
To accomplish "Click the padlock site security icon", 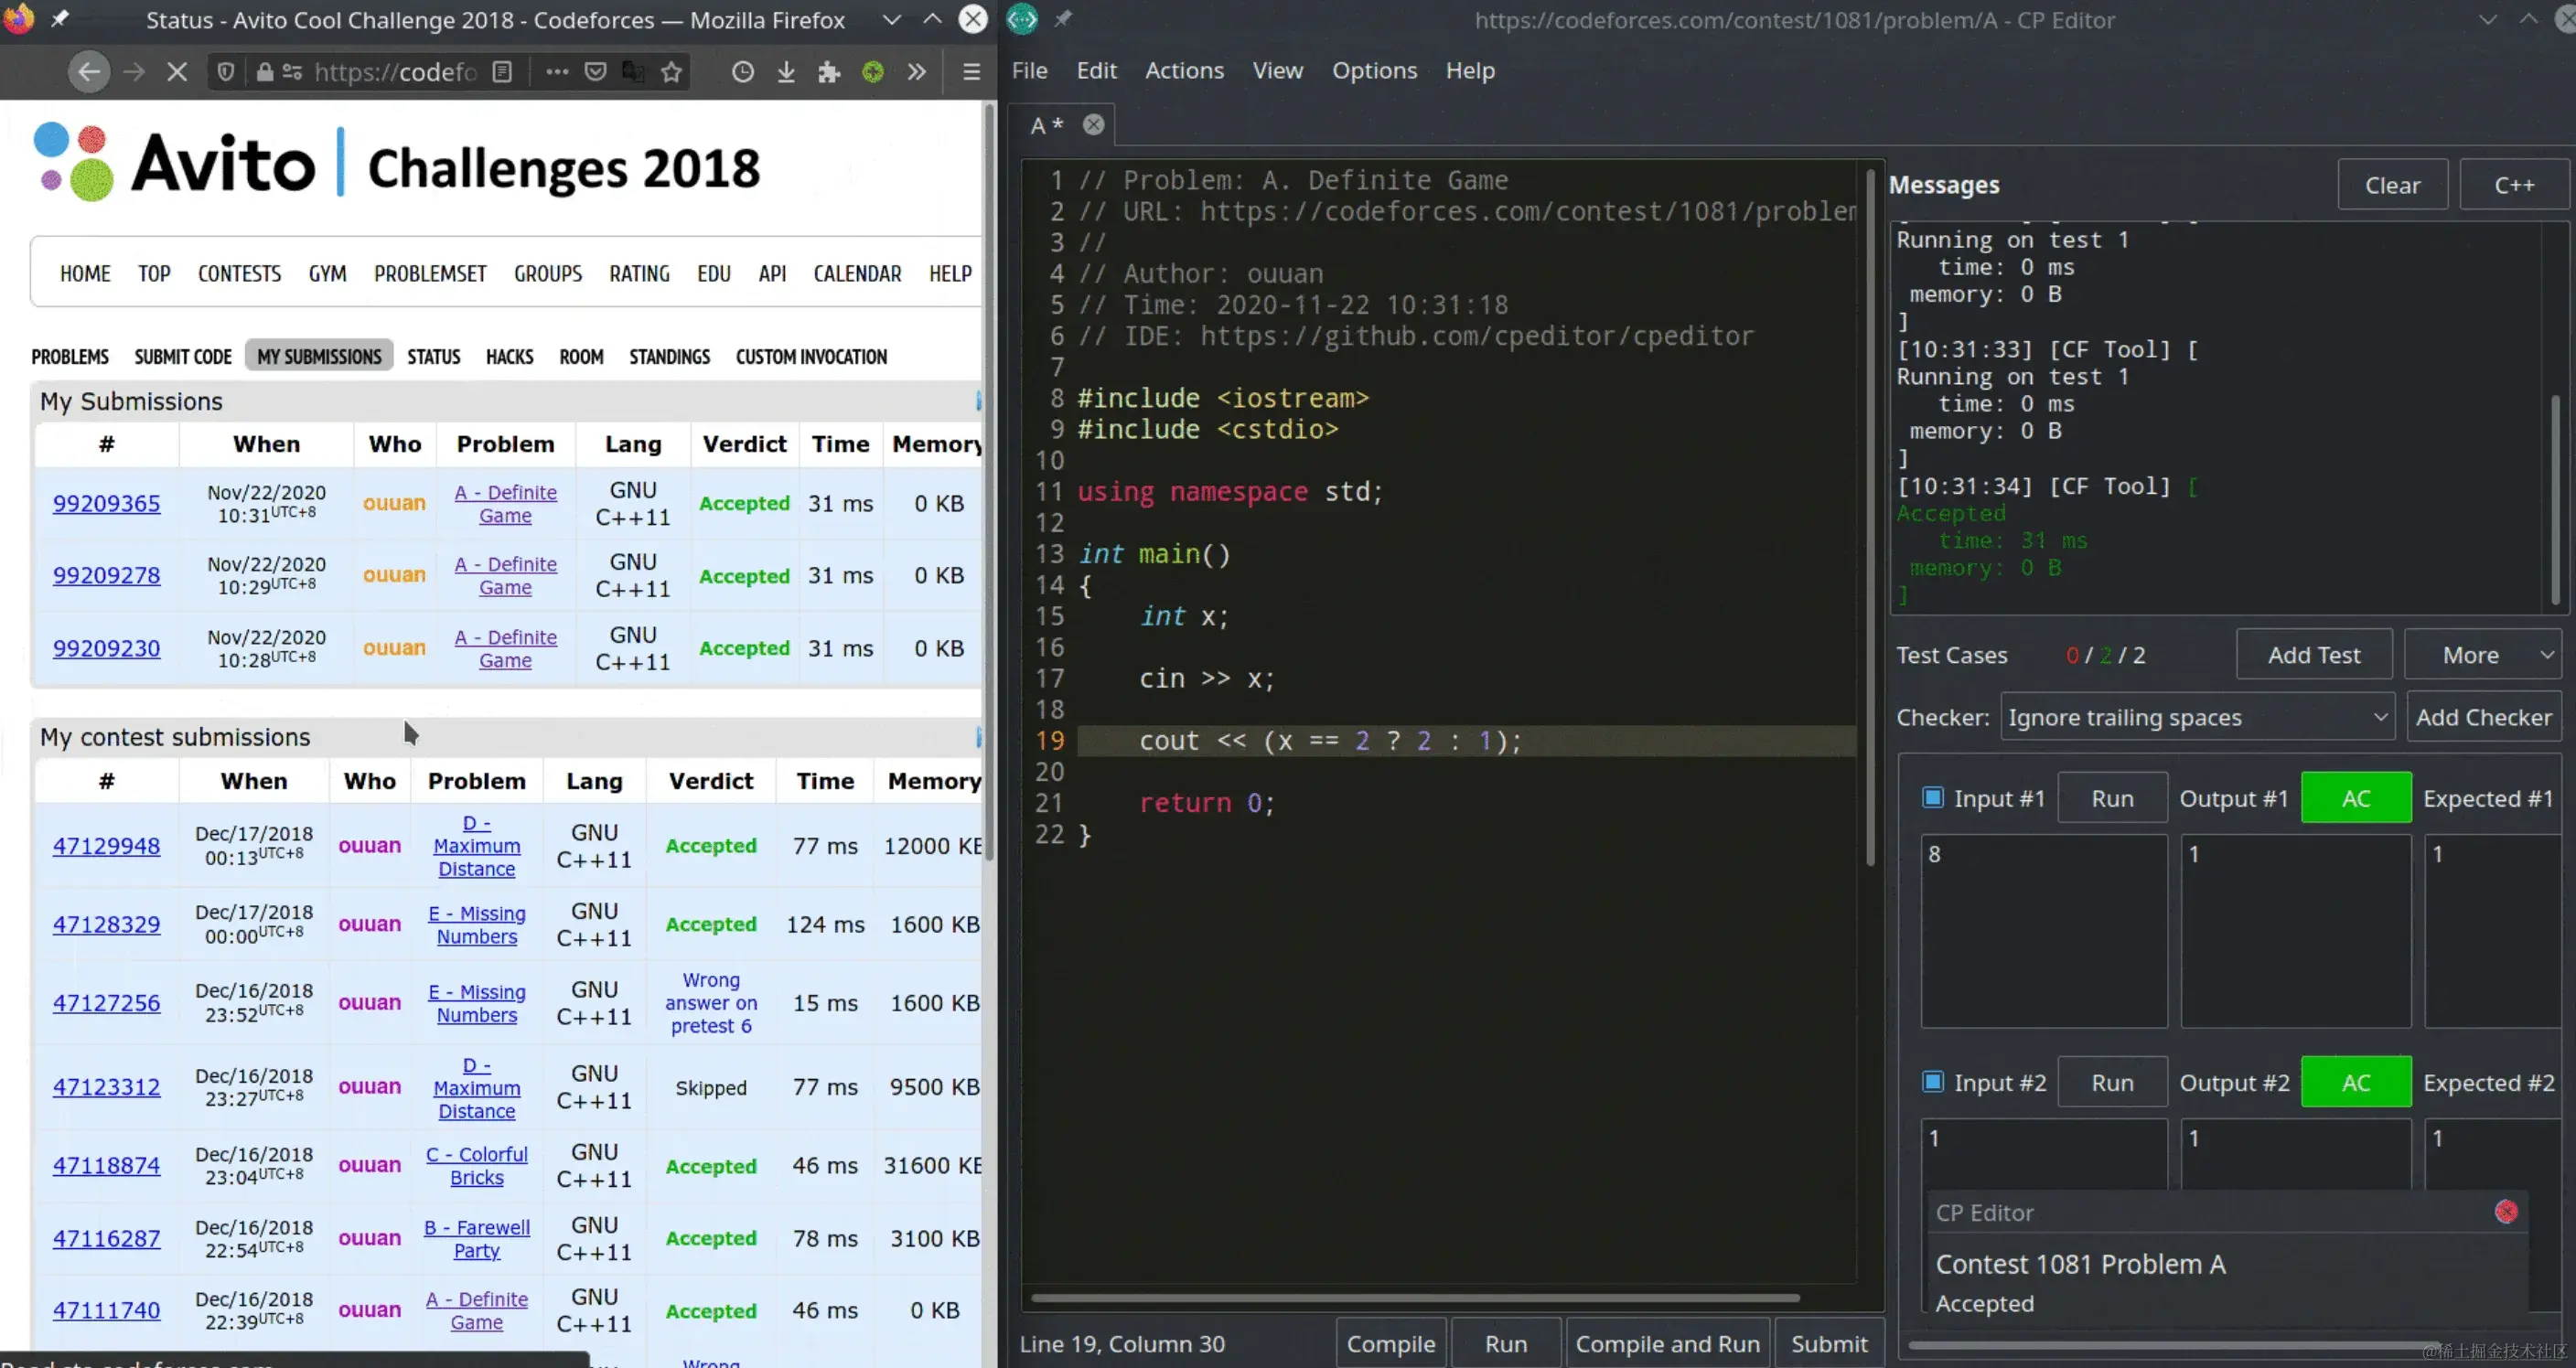I will (x=264, y=71).
